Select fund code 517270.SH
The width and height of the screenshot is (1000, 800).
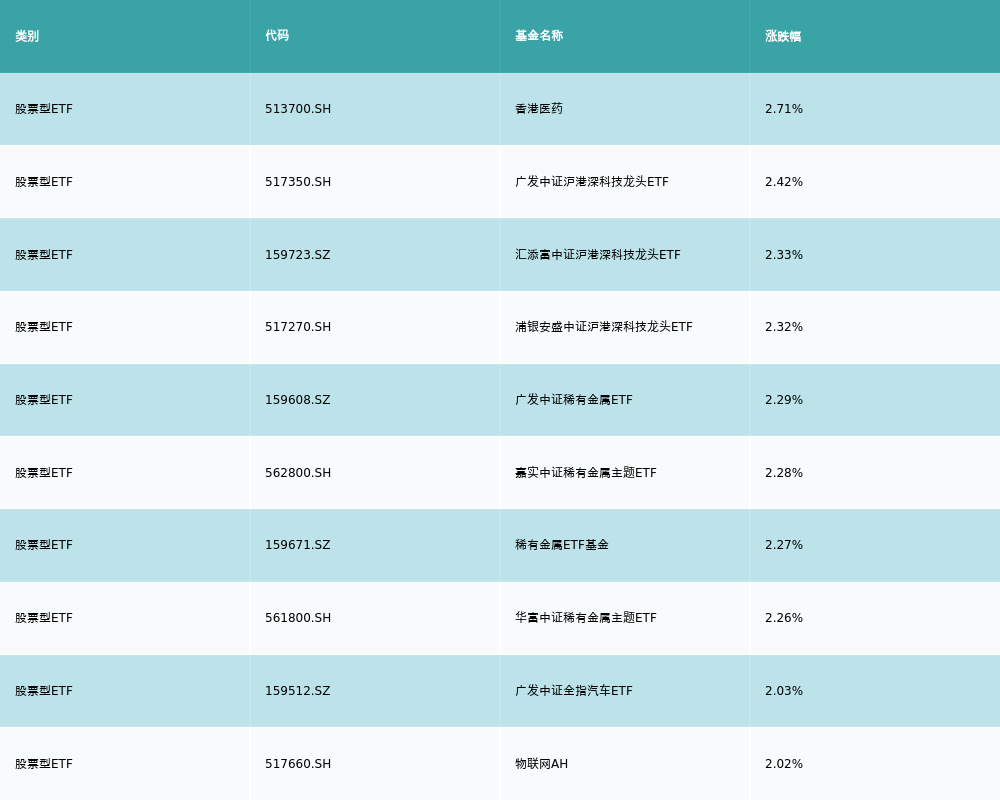[x=298, y=327]
